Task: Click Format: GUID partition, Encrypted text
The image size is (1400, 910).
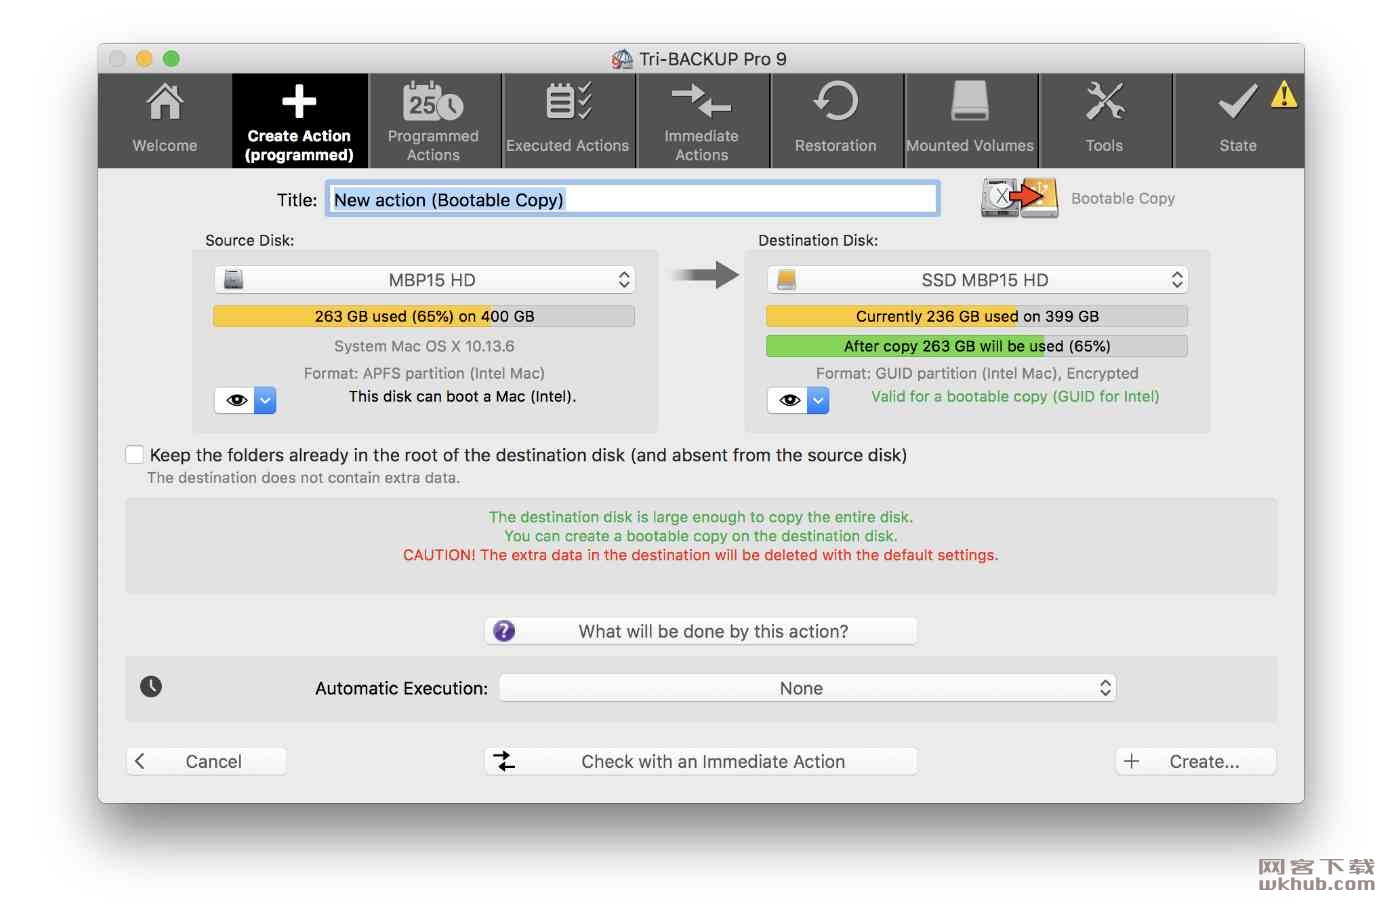Action: click(977, 373)
